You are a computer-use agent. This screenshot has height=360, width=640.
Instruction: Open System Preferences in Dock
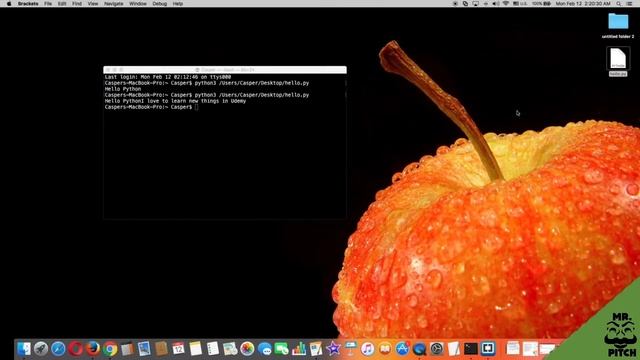436,349
